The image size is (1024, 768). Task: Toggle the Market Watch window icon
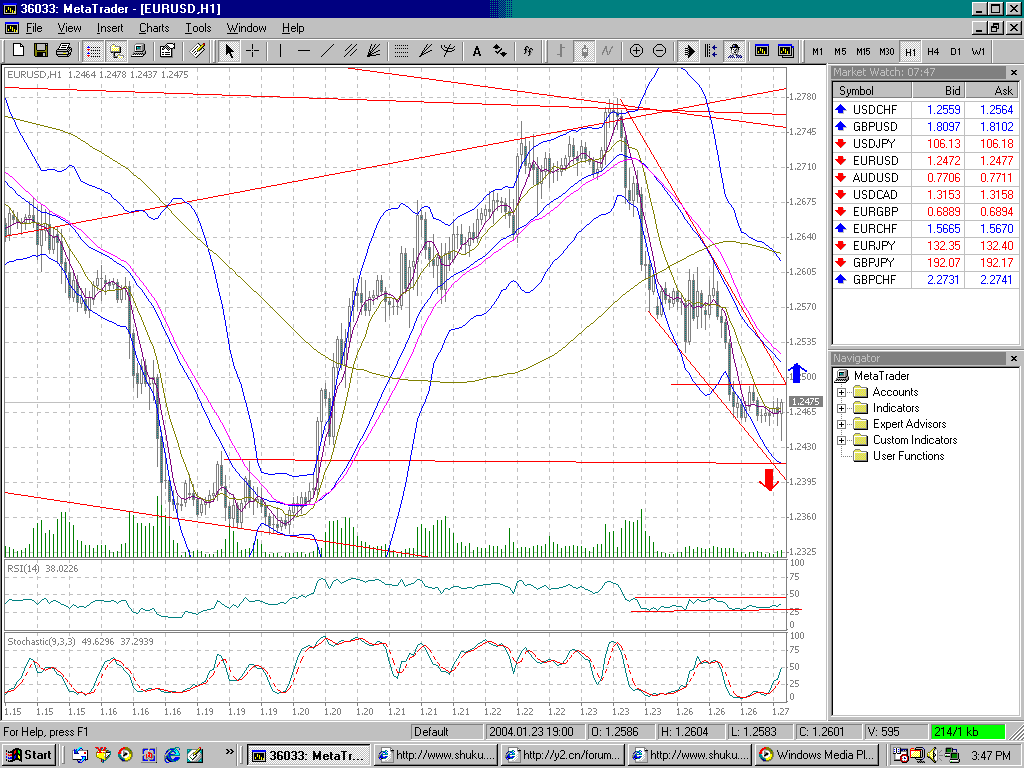pos(93,50)
